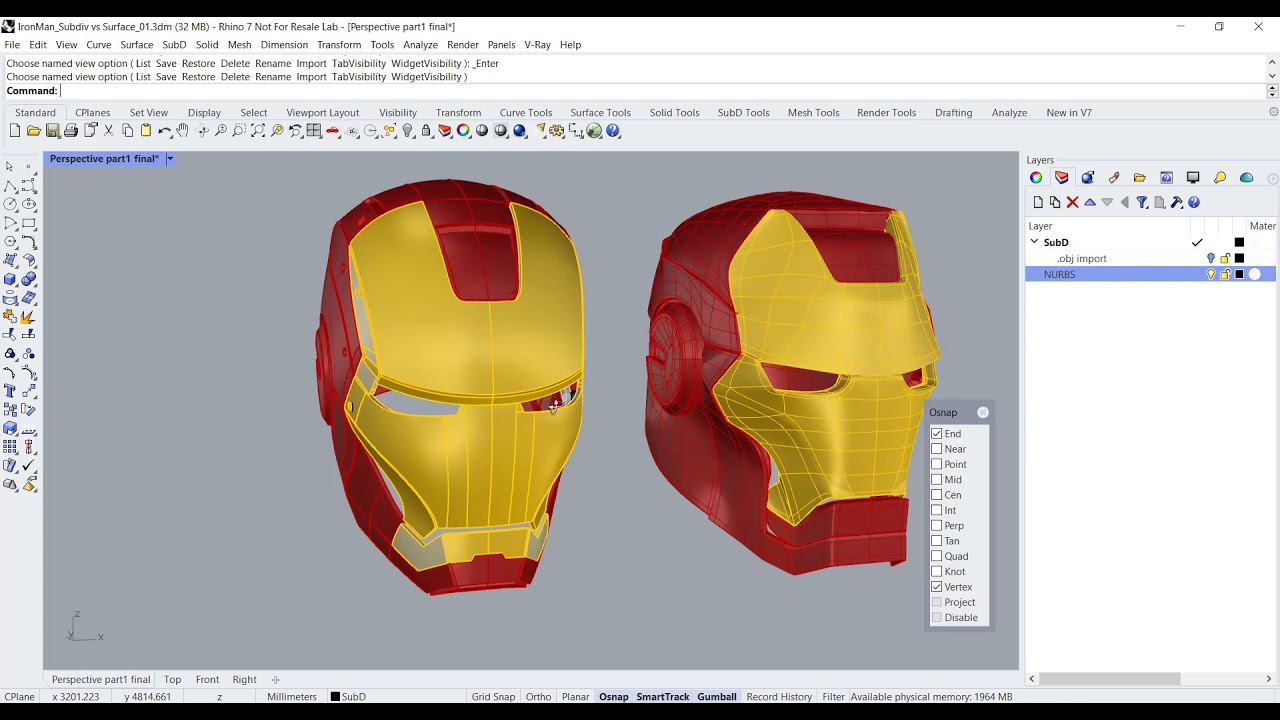1280x720 pixels.
Task: Open the V-Ray menu
Action: pyautogui.click(x=538, y=45)
